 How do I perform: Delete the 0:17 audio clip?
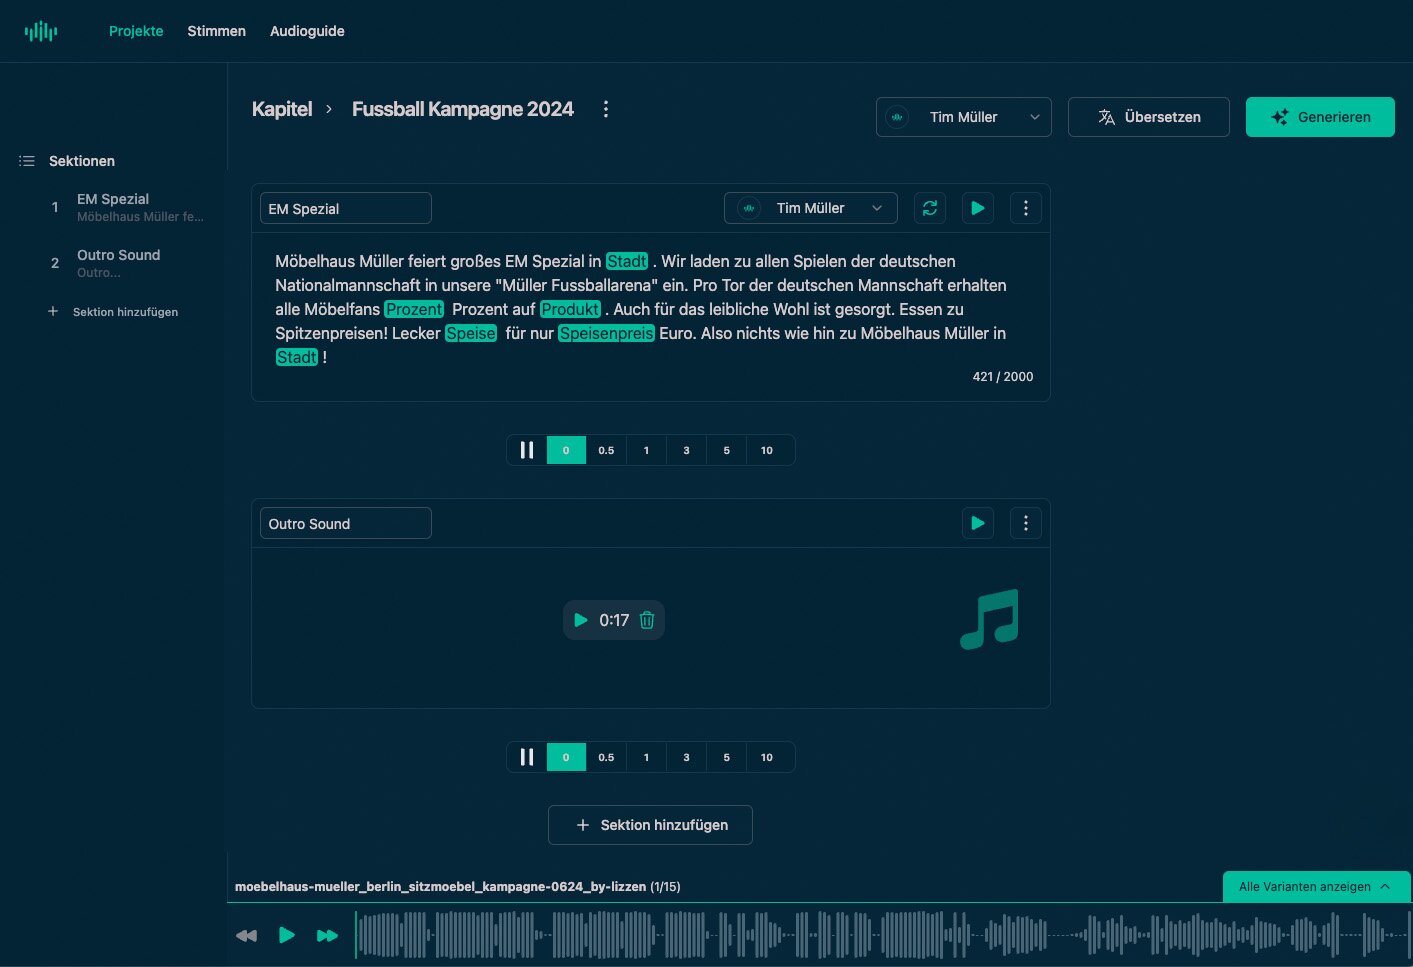coord(647,620)
